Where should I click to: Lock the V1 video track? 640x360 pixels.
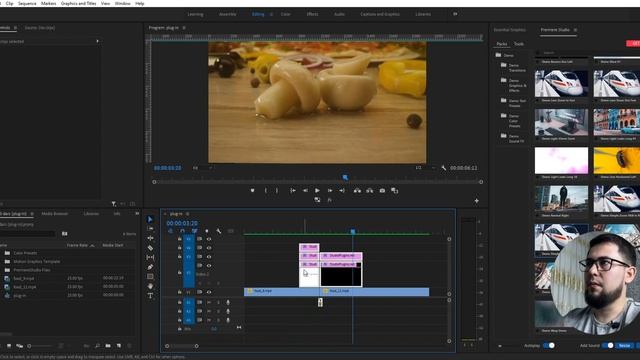tap(180, 292)
